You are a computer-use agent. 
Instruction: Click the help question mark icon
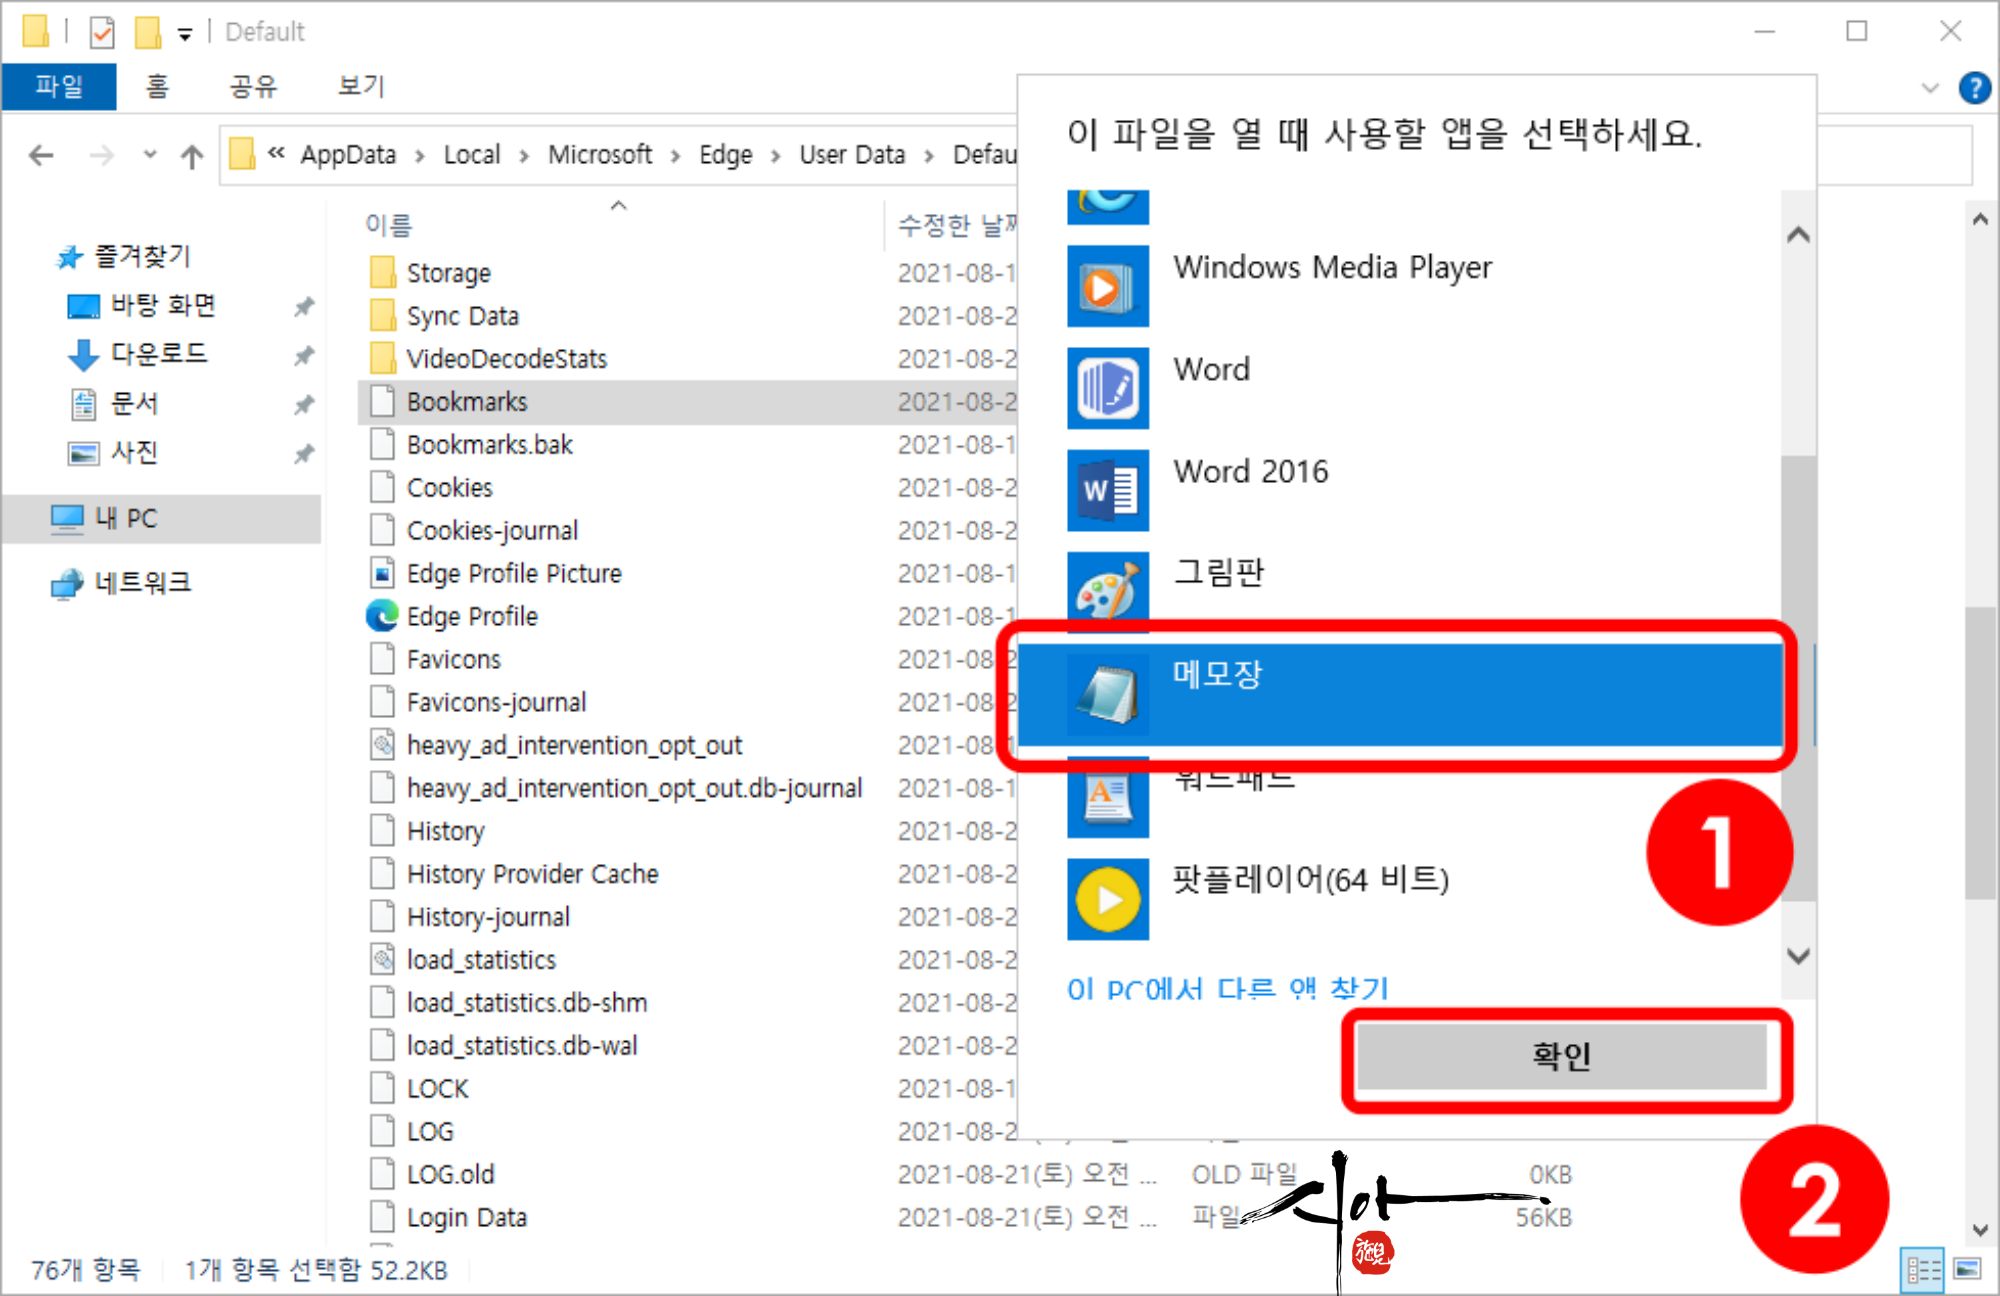coord(1974,88)
